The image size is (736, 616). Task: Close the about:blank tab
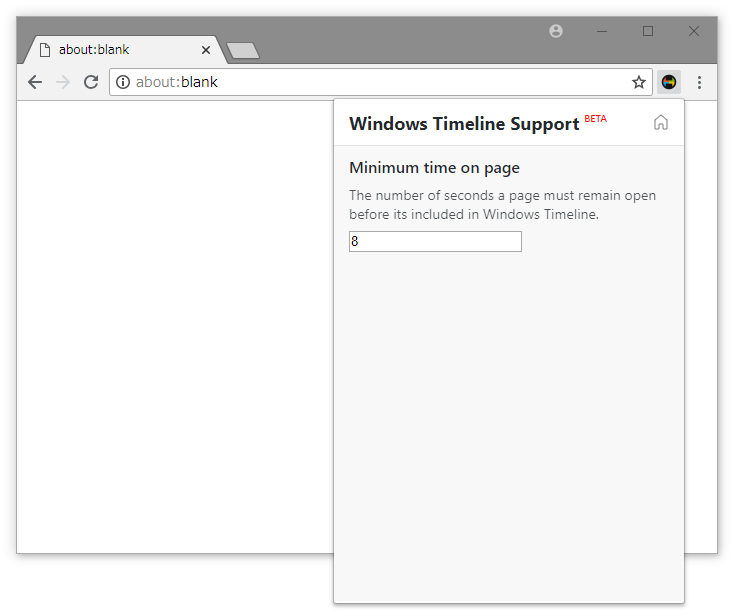pyautogui.click(x=206, y=50)
